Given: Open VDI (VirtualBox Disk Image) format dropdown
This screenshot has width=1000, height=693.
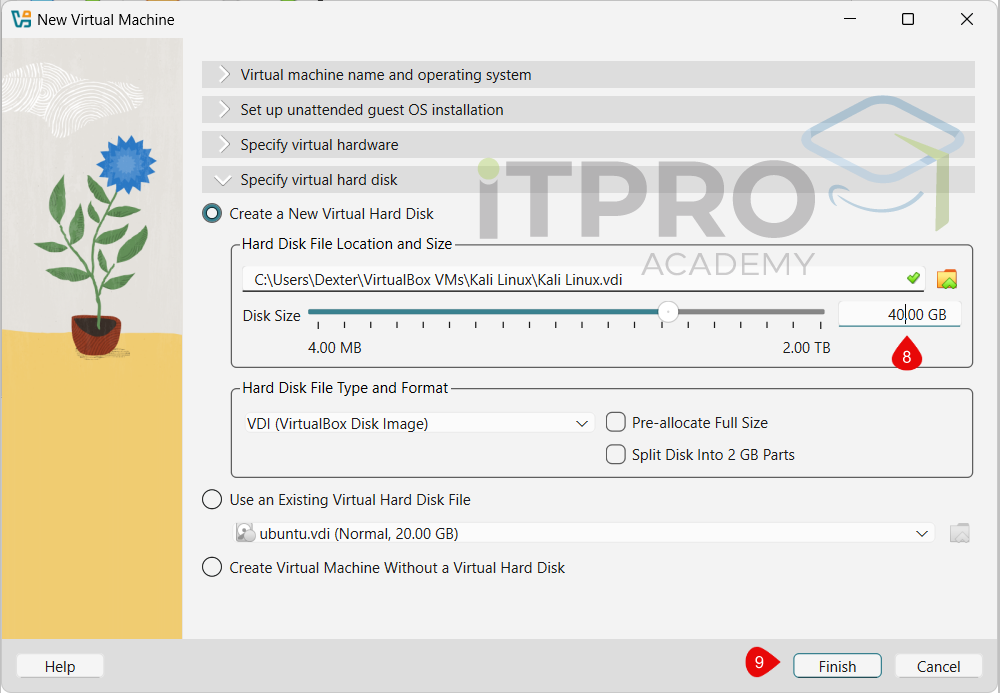Looking at the screenshot, I should tap(420, 423).
